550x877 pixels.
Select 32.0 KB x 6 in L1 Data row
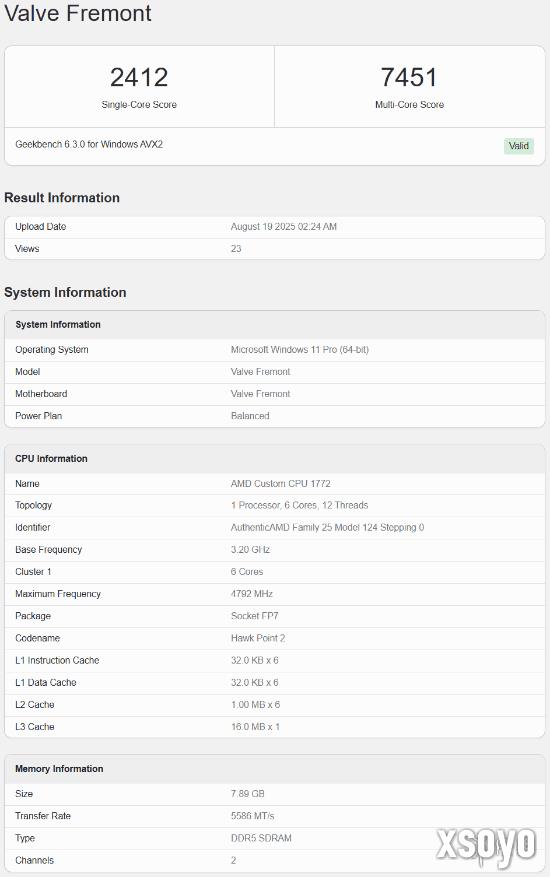pyautogui.click(x=255, y=682)
